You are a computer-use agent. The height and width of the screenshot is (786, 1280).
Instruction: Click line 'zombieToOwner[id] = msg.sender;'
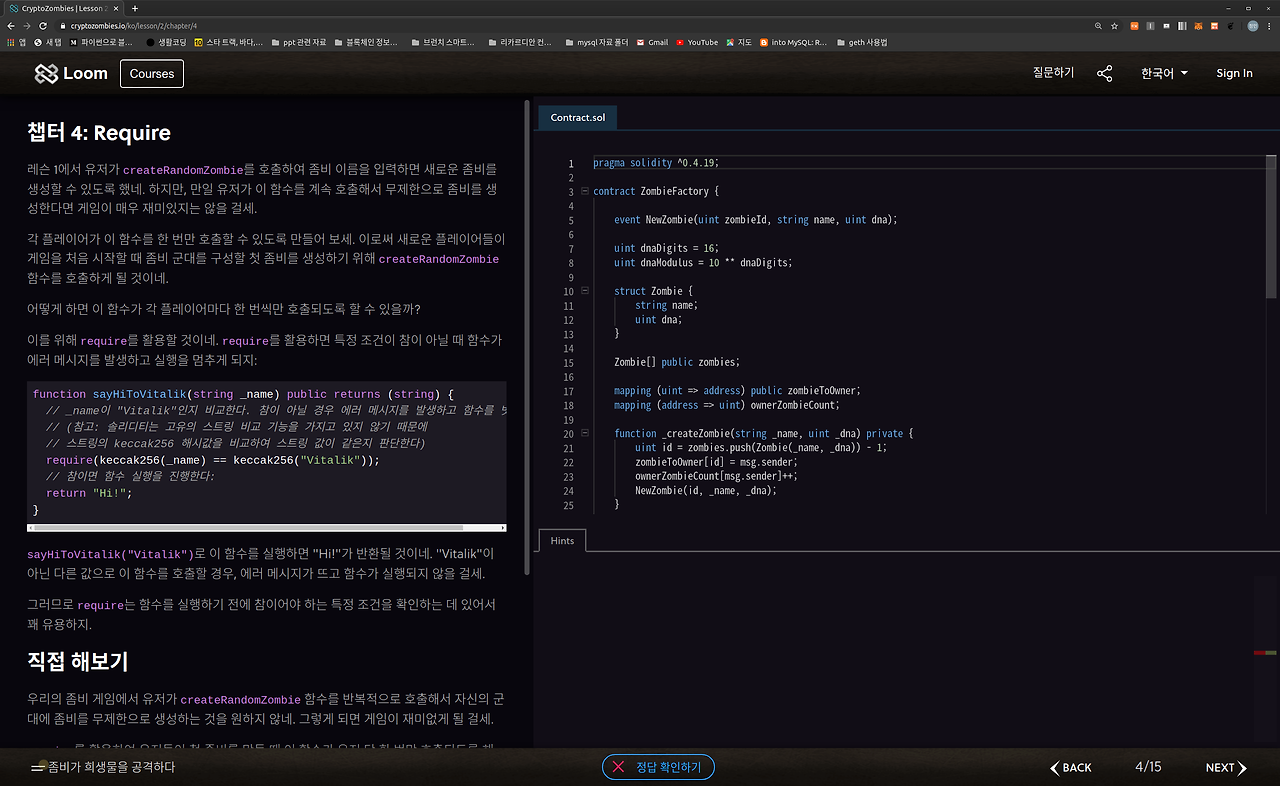[716, 462]
